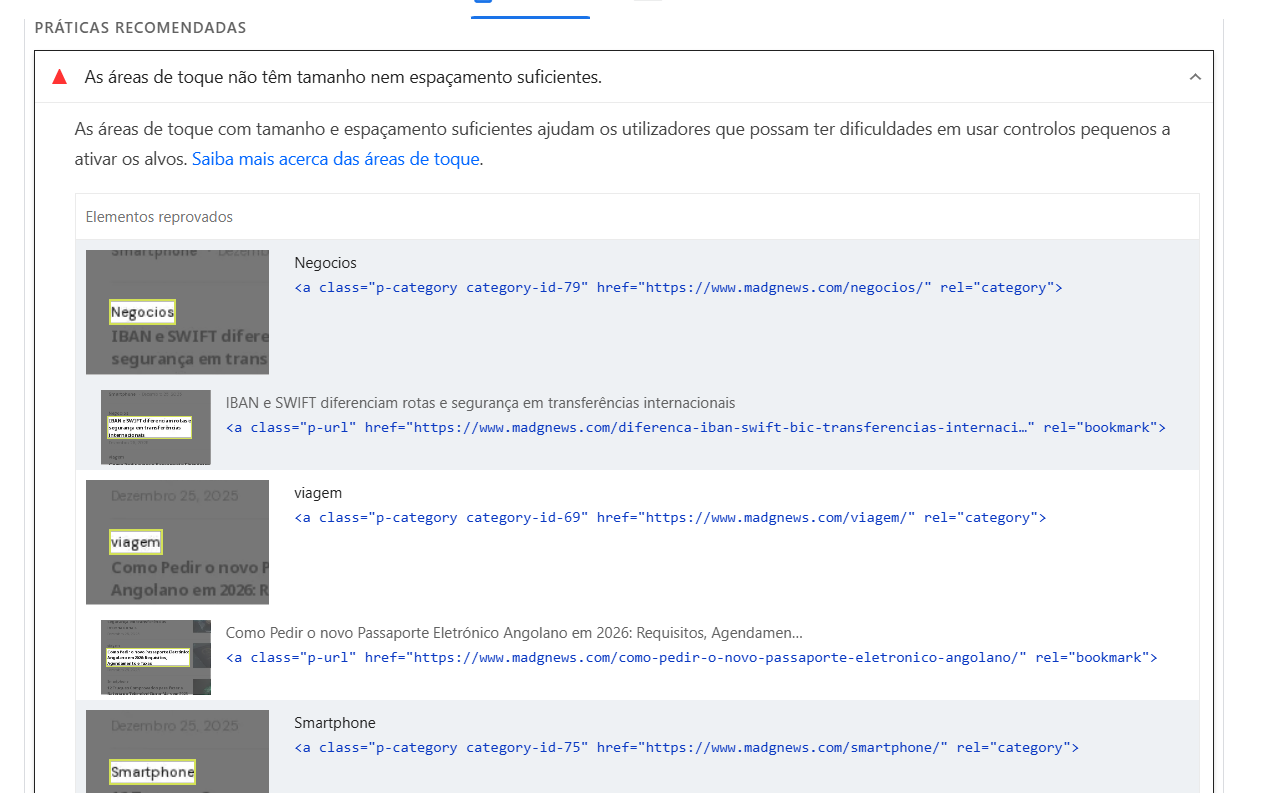Click the viagem element screenshot thumbnail
This screenshot has width=1282, height=793.
pos(177,542)
